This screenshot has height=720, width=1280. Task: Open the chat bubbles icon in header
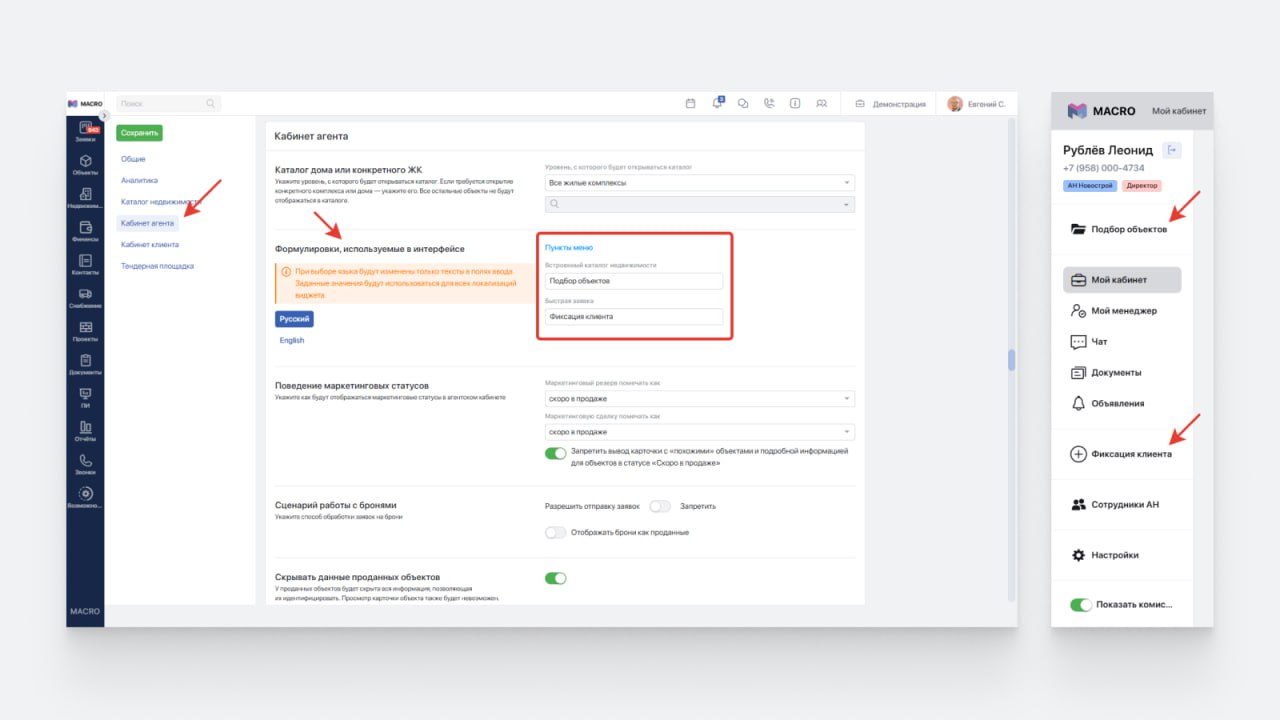coord(743,103)
